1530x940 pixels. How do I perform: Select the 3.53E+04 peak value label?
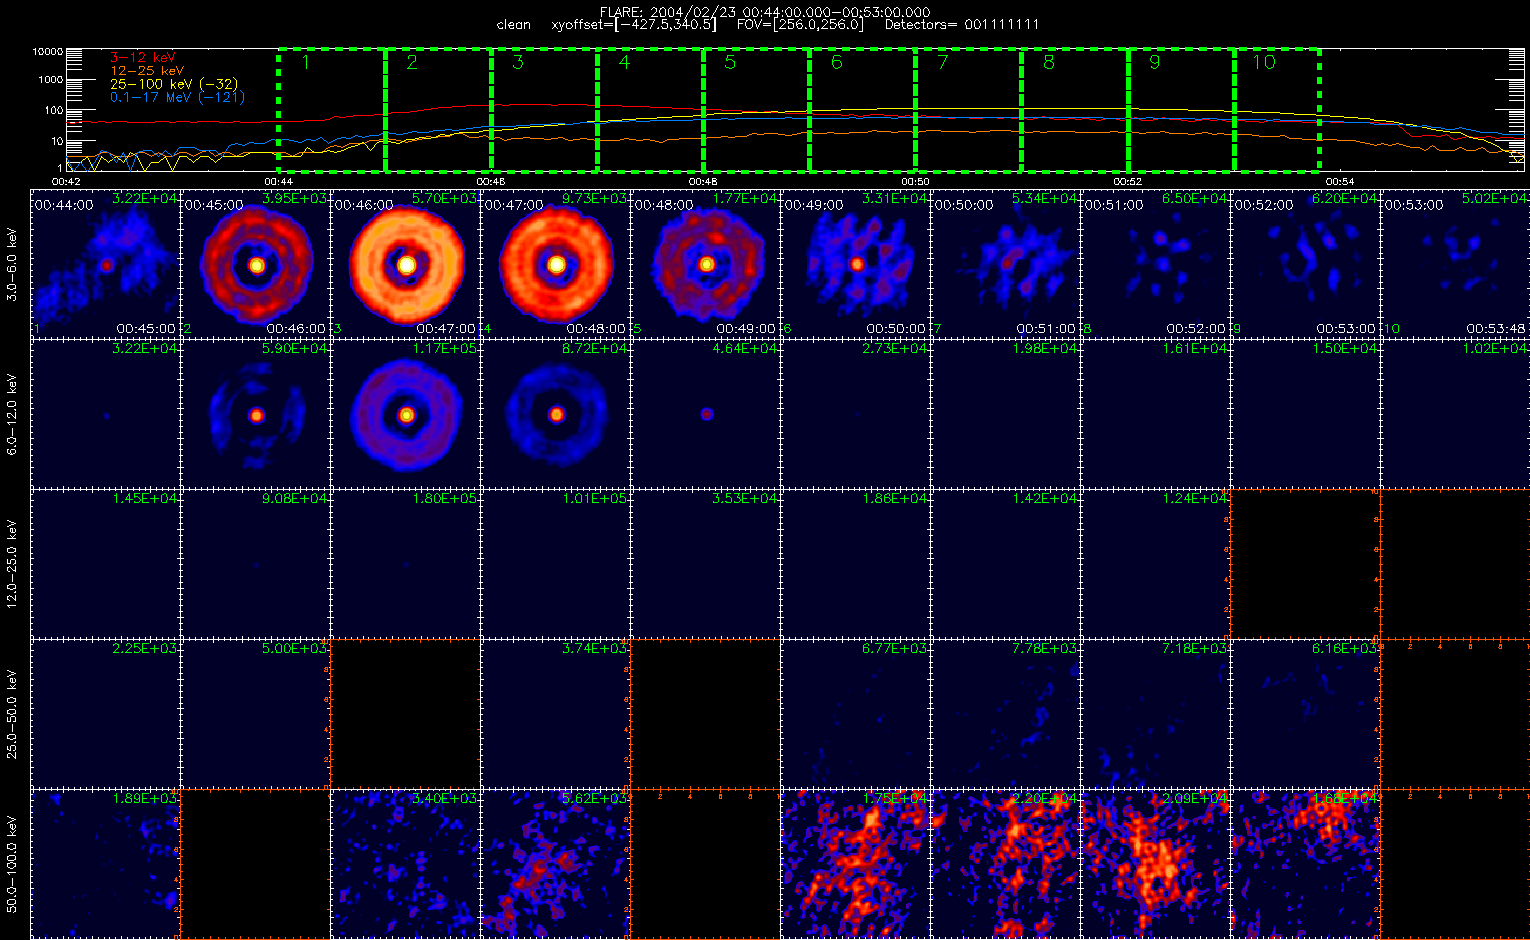pos(745,498)
